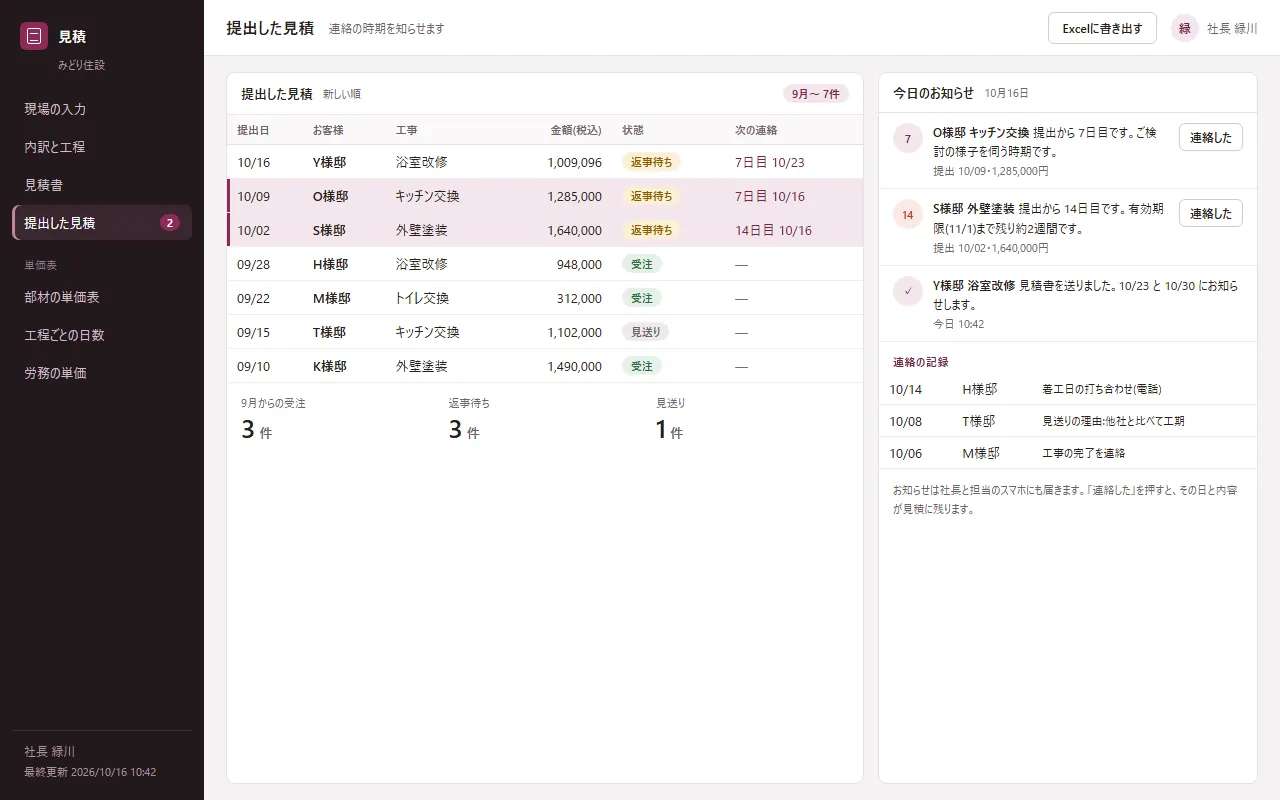
Task: Select the S様邸 外壁塗装 table row
Action: (545, 230)
